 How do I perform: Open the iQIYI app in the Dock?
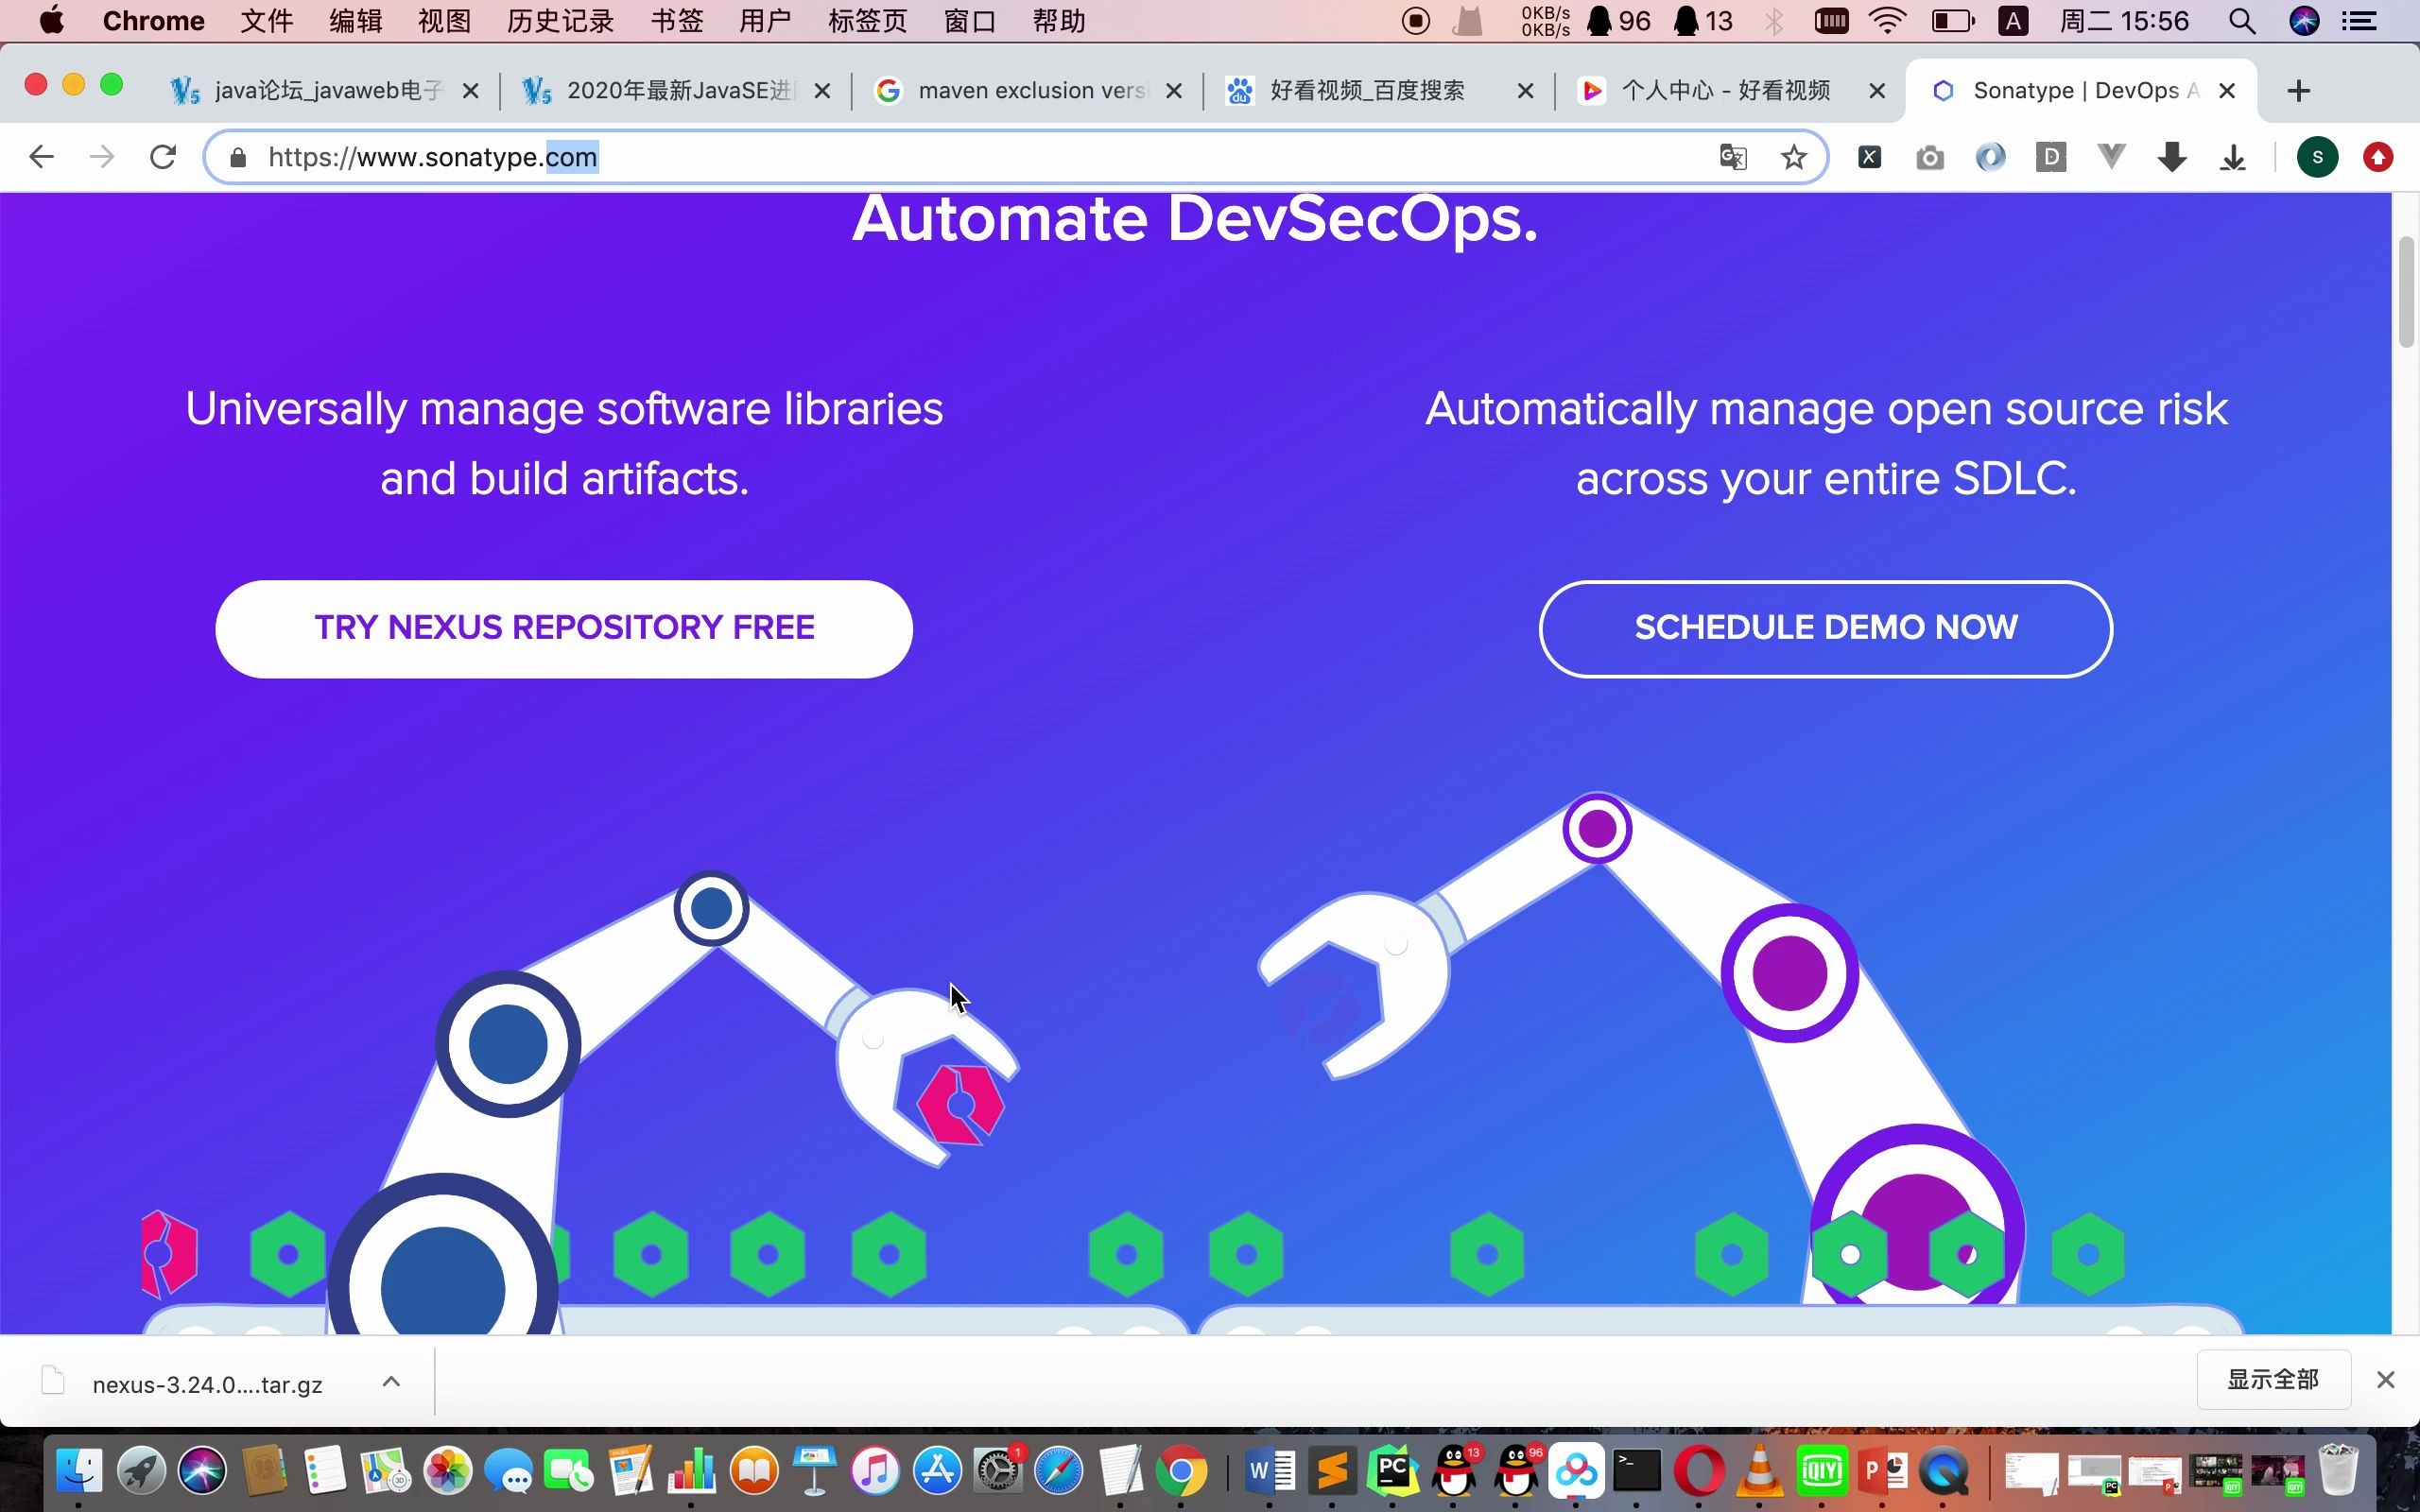tap(1821, 1471)
